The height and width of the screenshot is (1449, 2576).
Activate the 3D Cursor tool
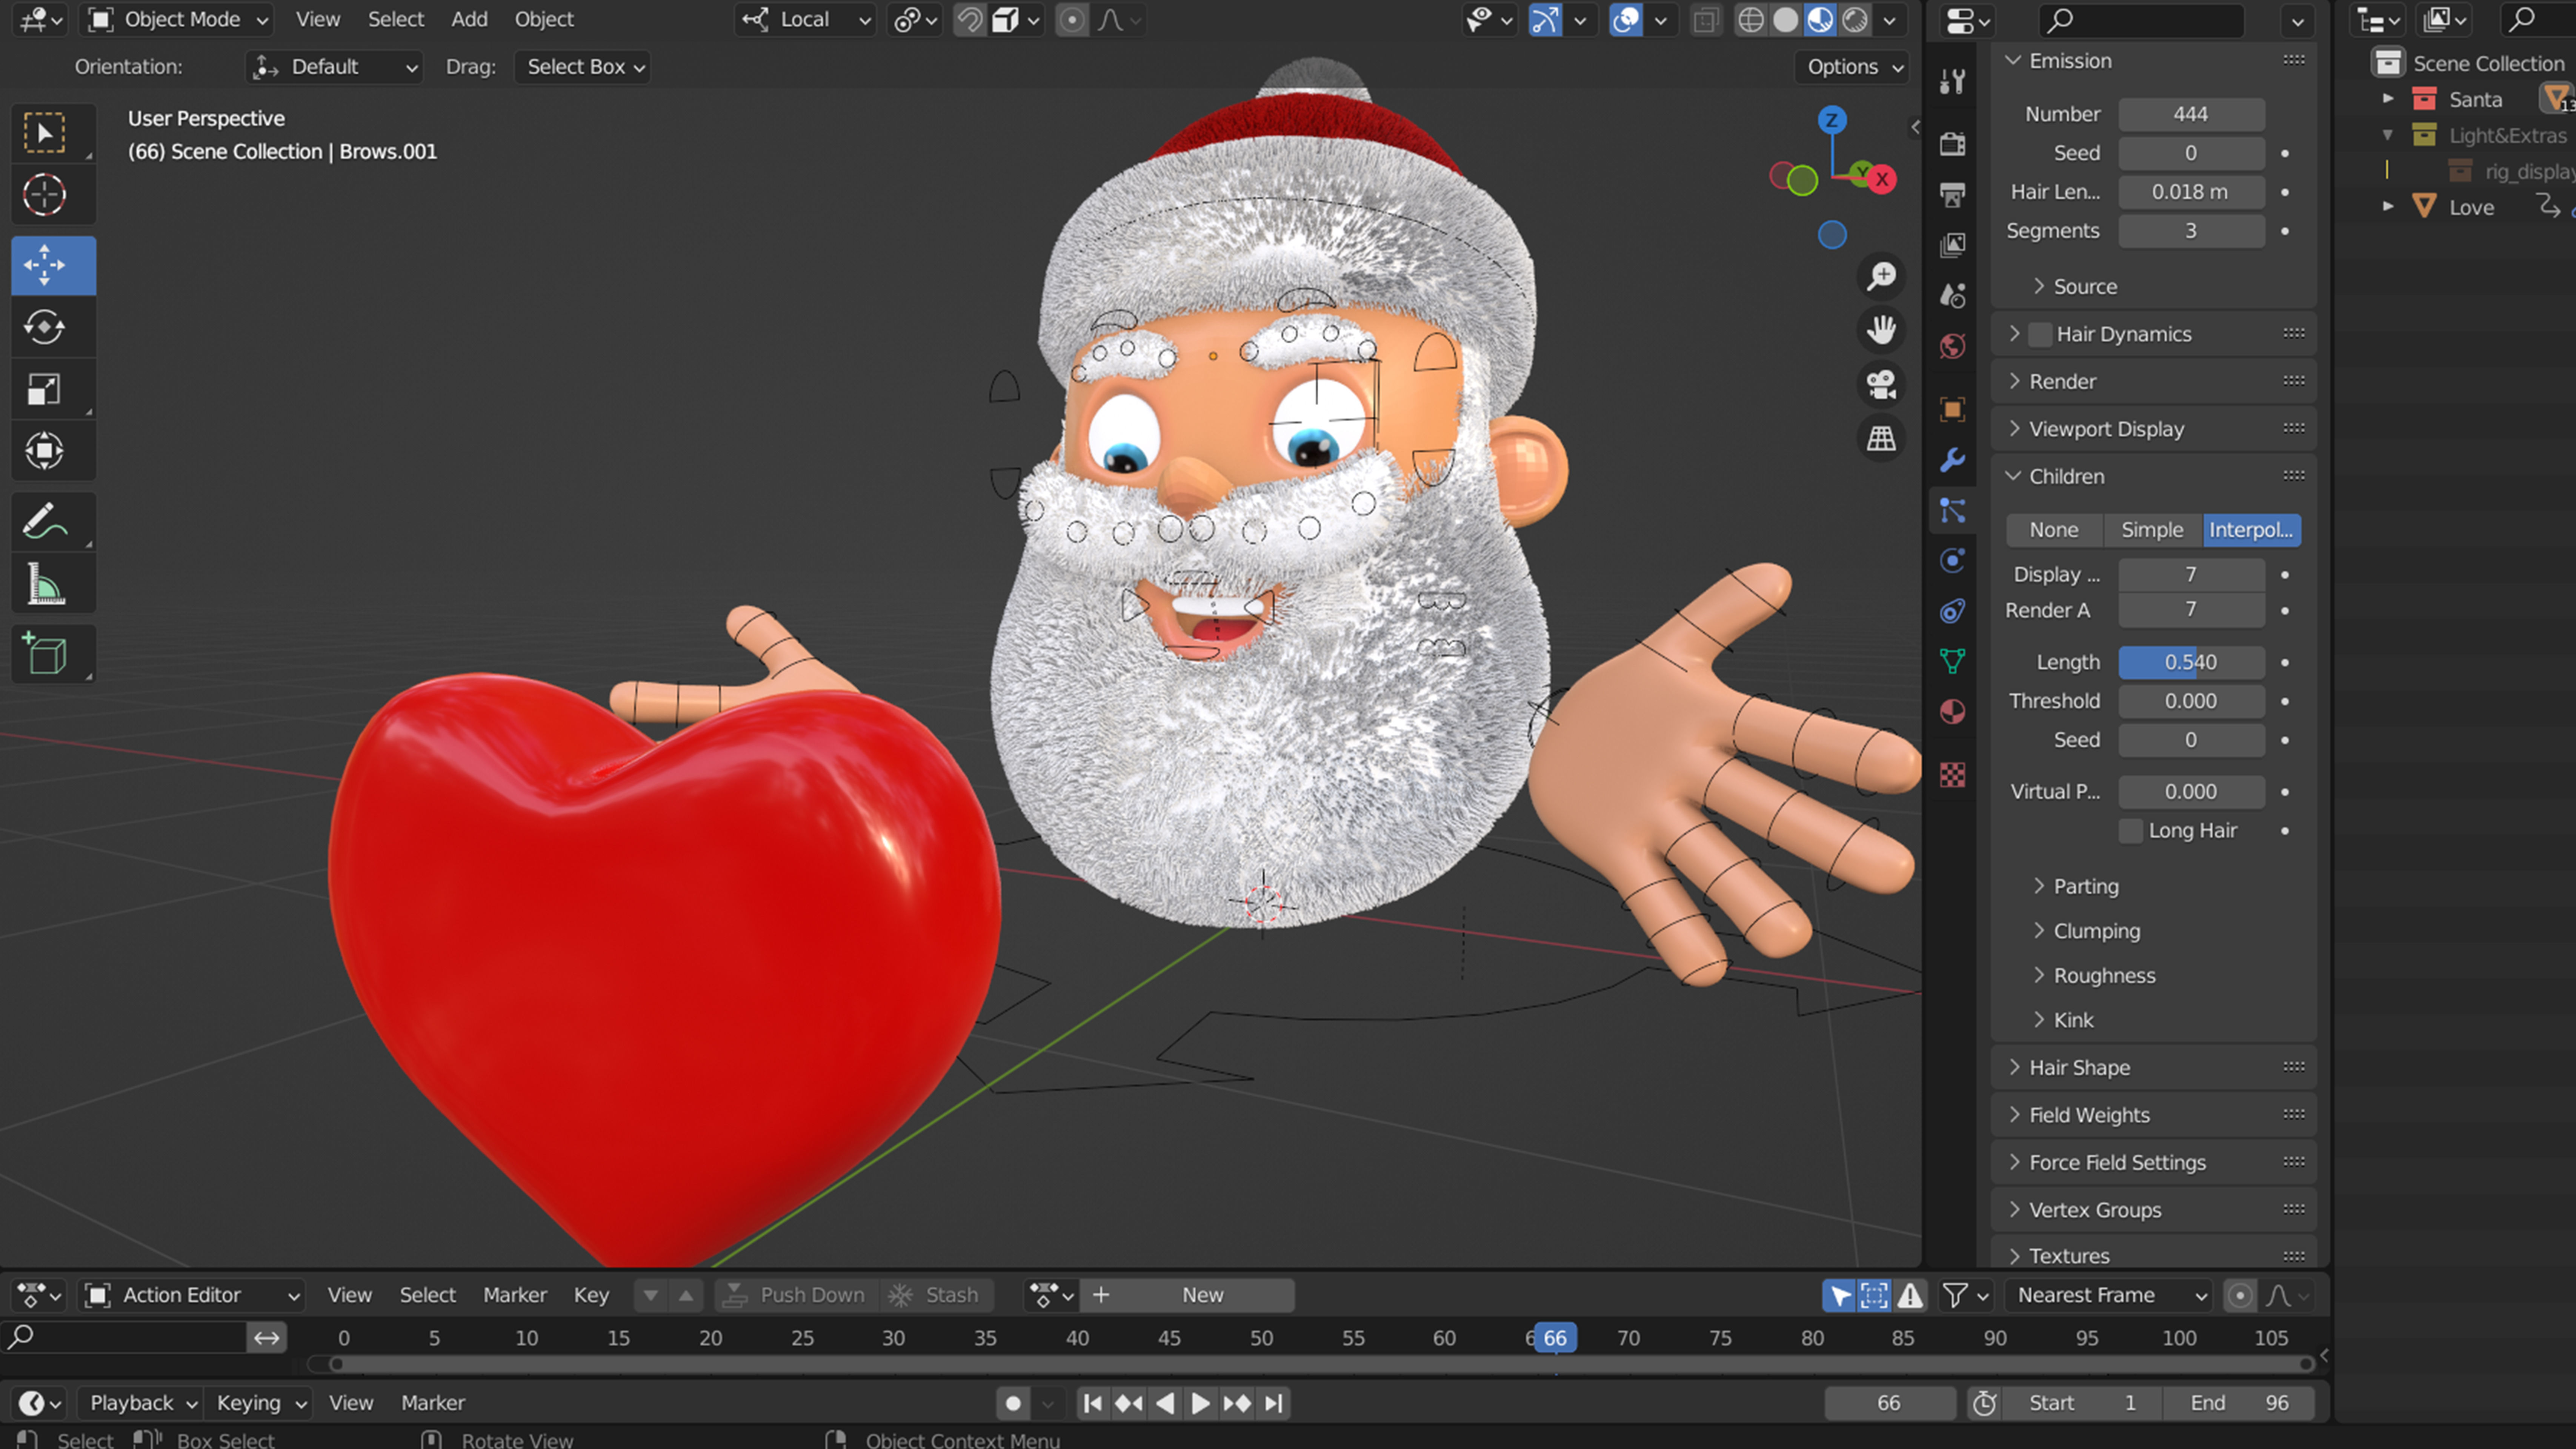click(x=44, y=195)
